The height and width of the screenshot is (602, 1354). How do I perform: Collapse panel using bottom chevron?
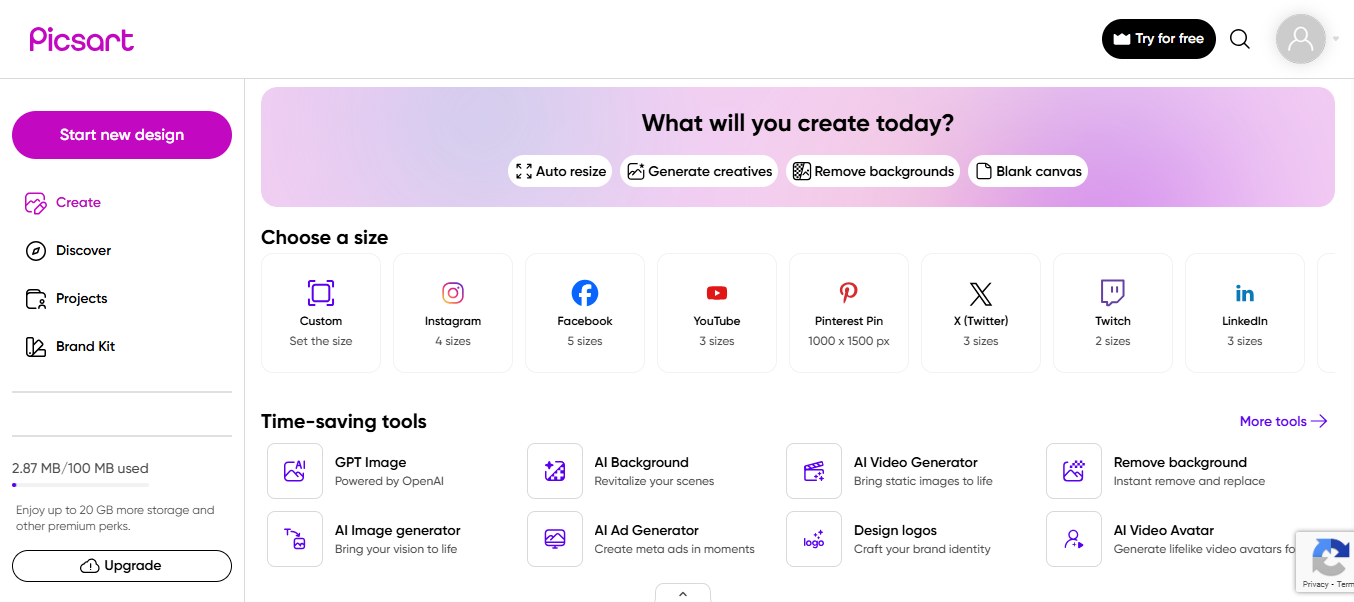(x=683, y=593)
